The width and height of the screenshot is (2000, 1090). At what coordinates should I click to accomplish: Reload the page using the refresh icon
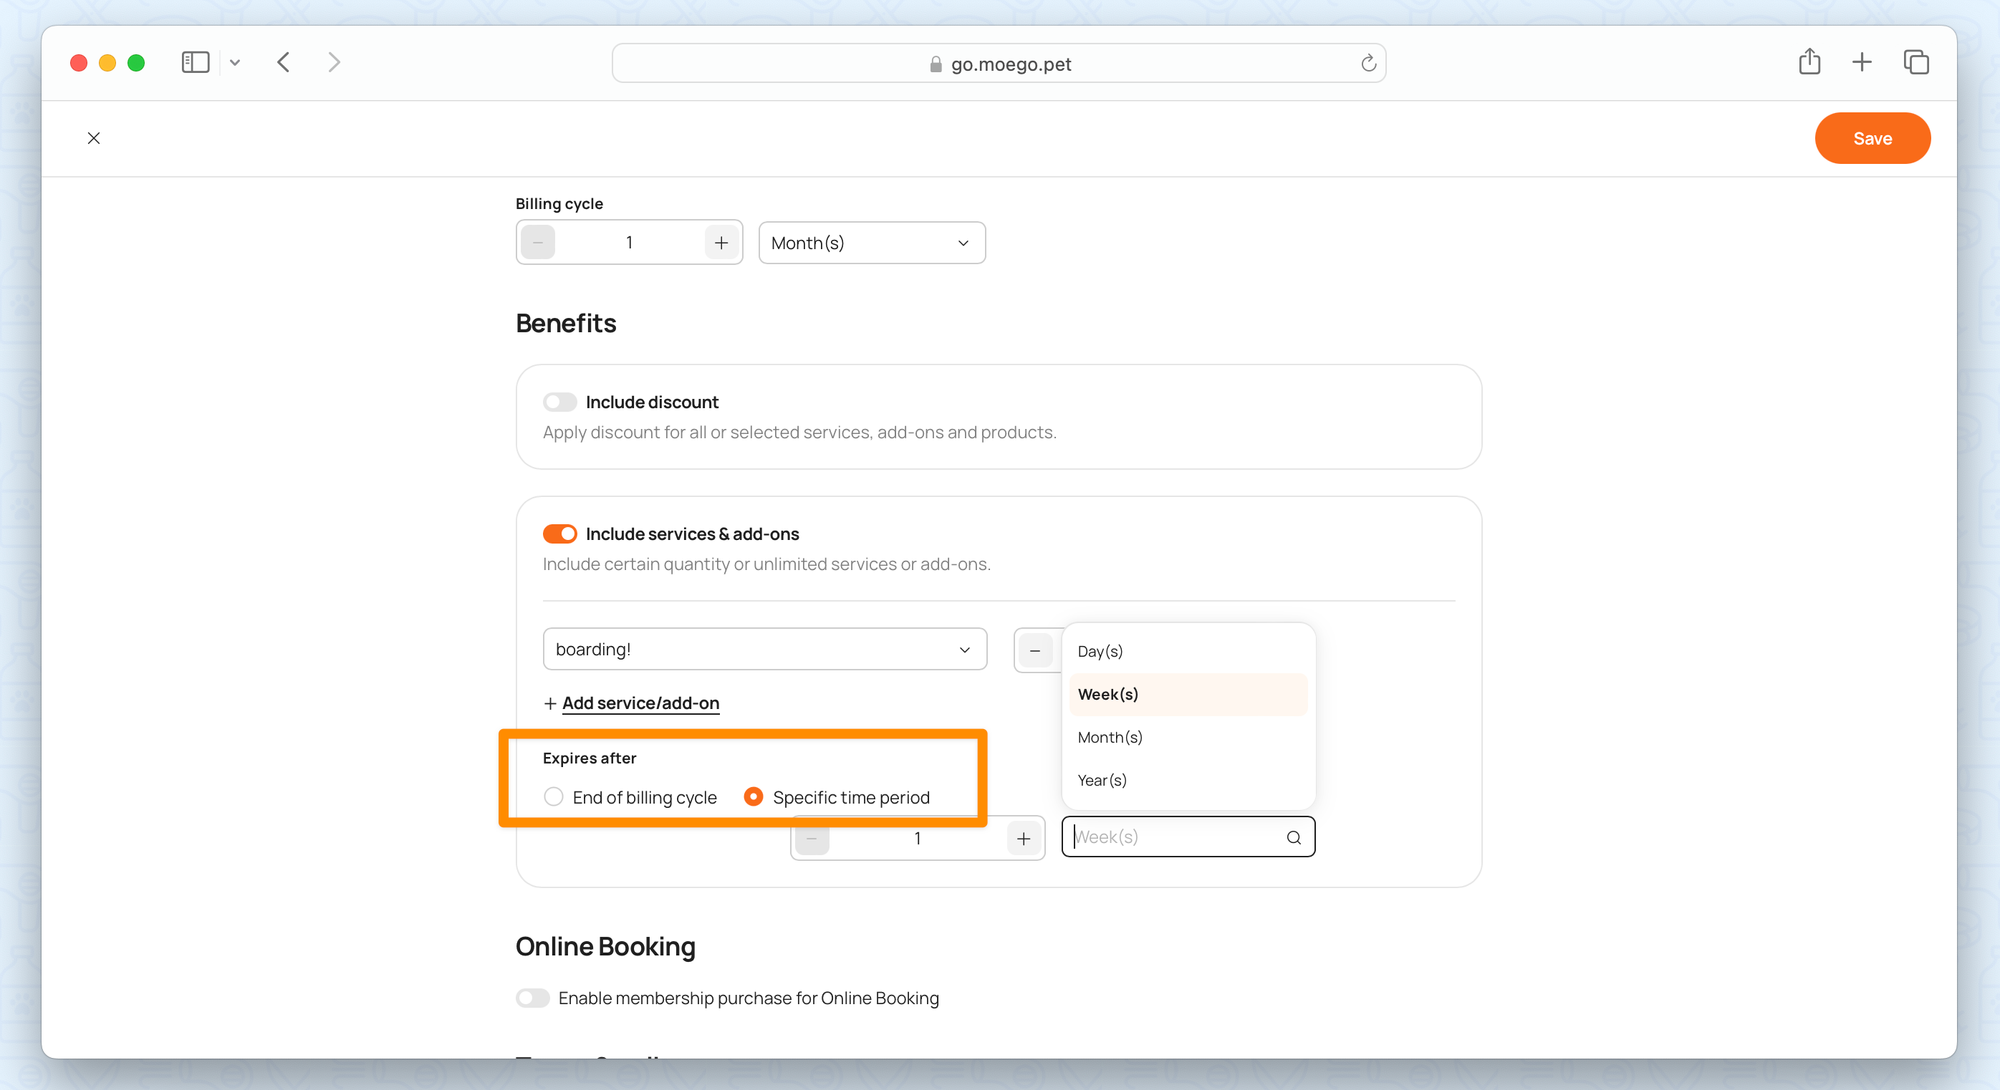(x=1368, y=64)
